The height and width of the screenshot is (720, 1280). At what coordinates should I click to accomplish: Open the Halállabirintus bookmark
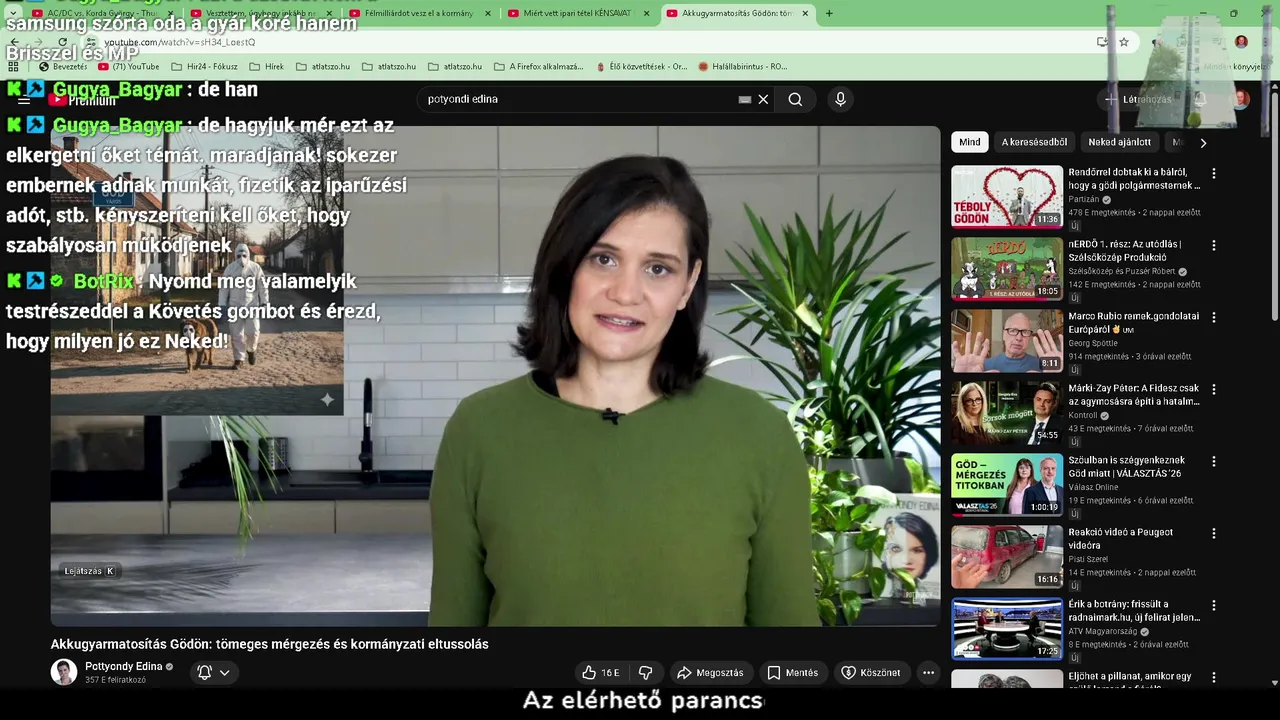point(743,66)
